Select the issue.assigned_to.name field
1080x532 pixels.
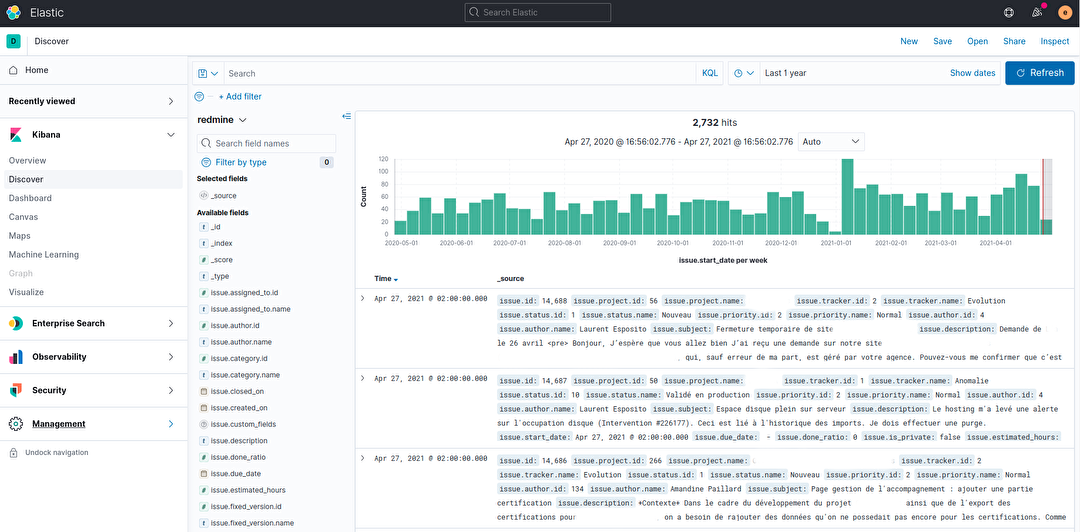pyautogui.click(x=250, y=309)
